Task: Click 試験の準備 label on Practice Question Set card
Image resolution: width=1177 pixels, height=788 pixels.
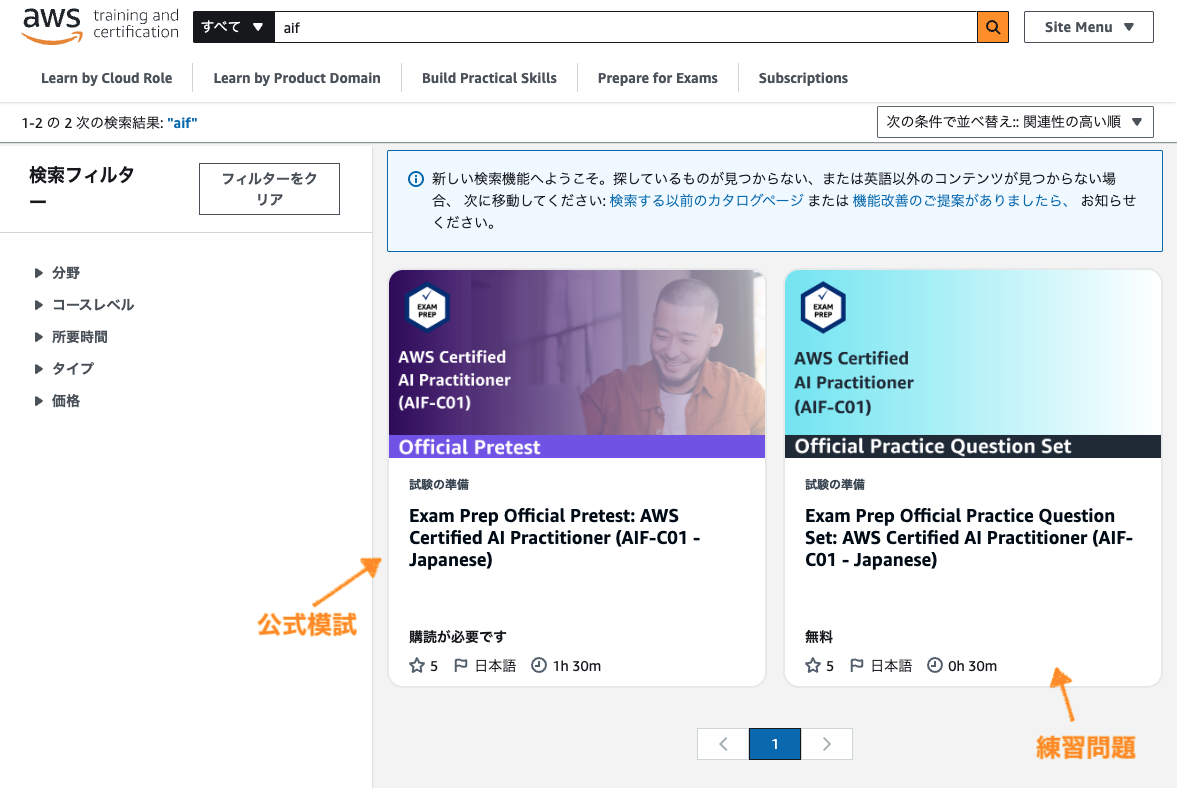Action: 835,484
